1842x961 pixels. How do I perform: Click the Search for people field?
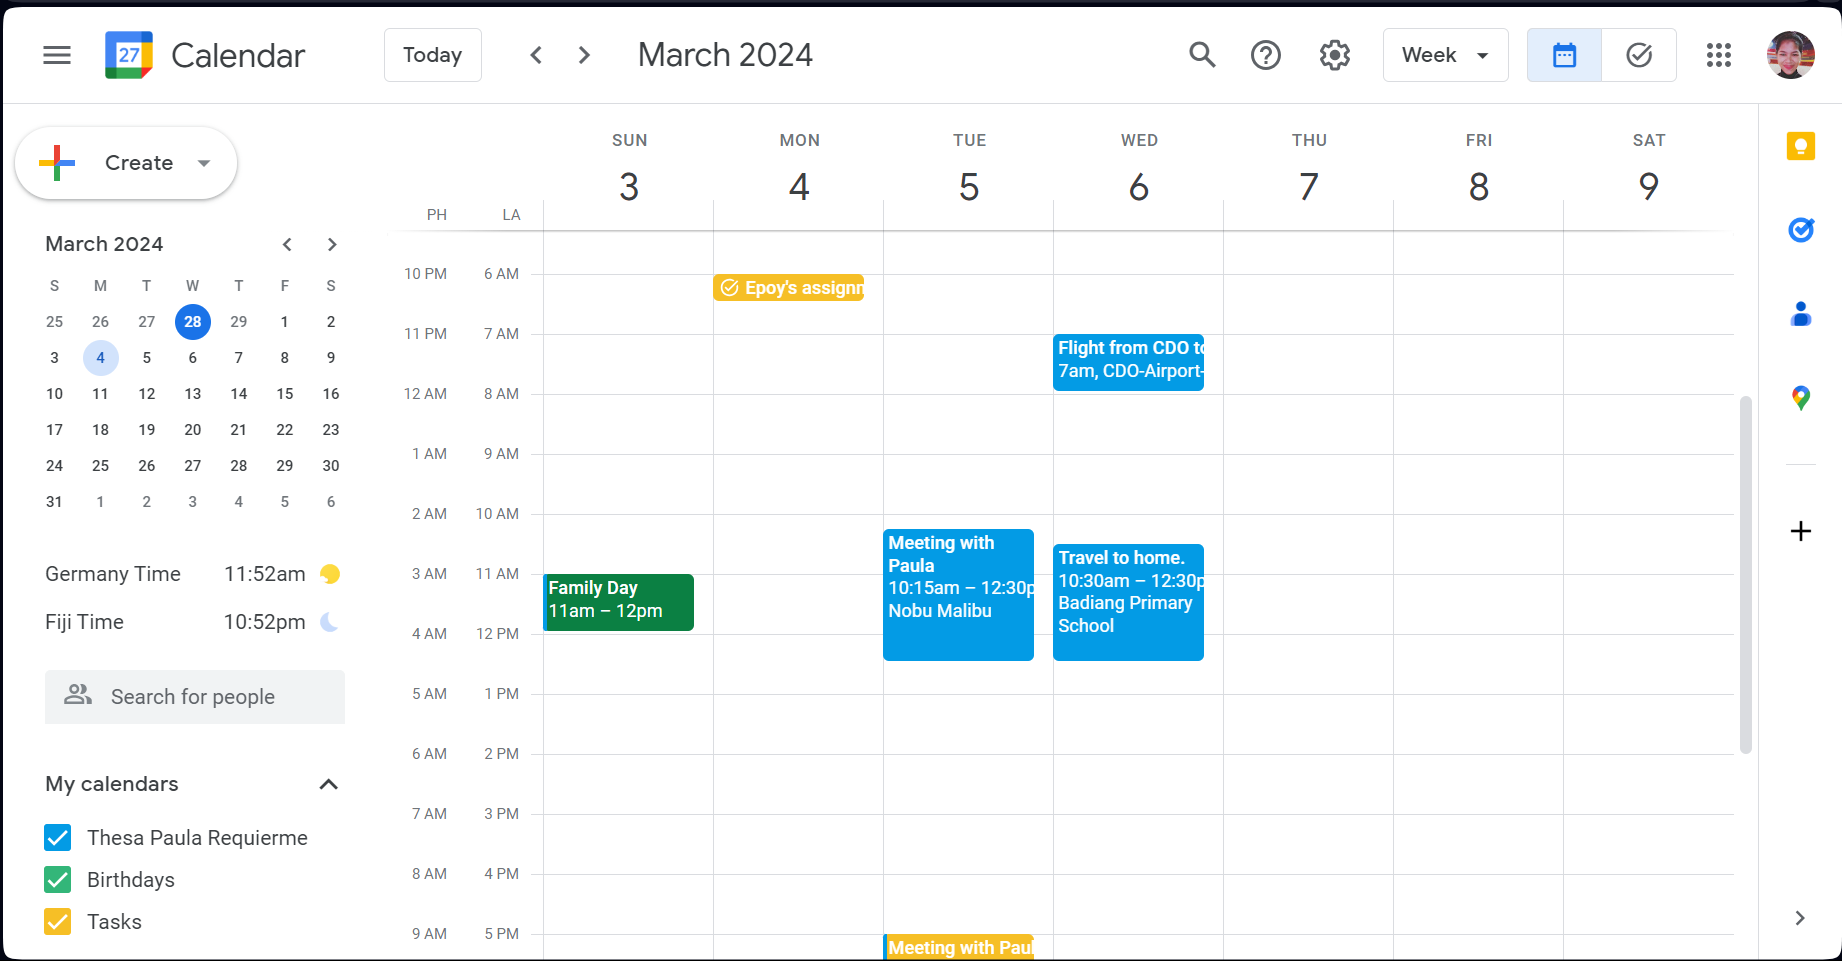click(195, 697)
